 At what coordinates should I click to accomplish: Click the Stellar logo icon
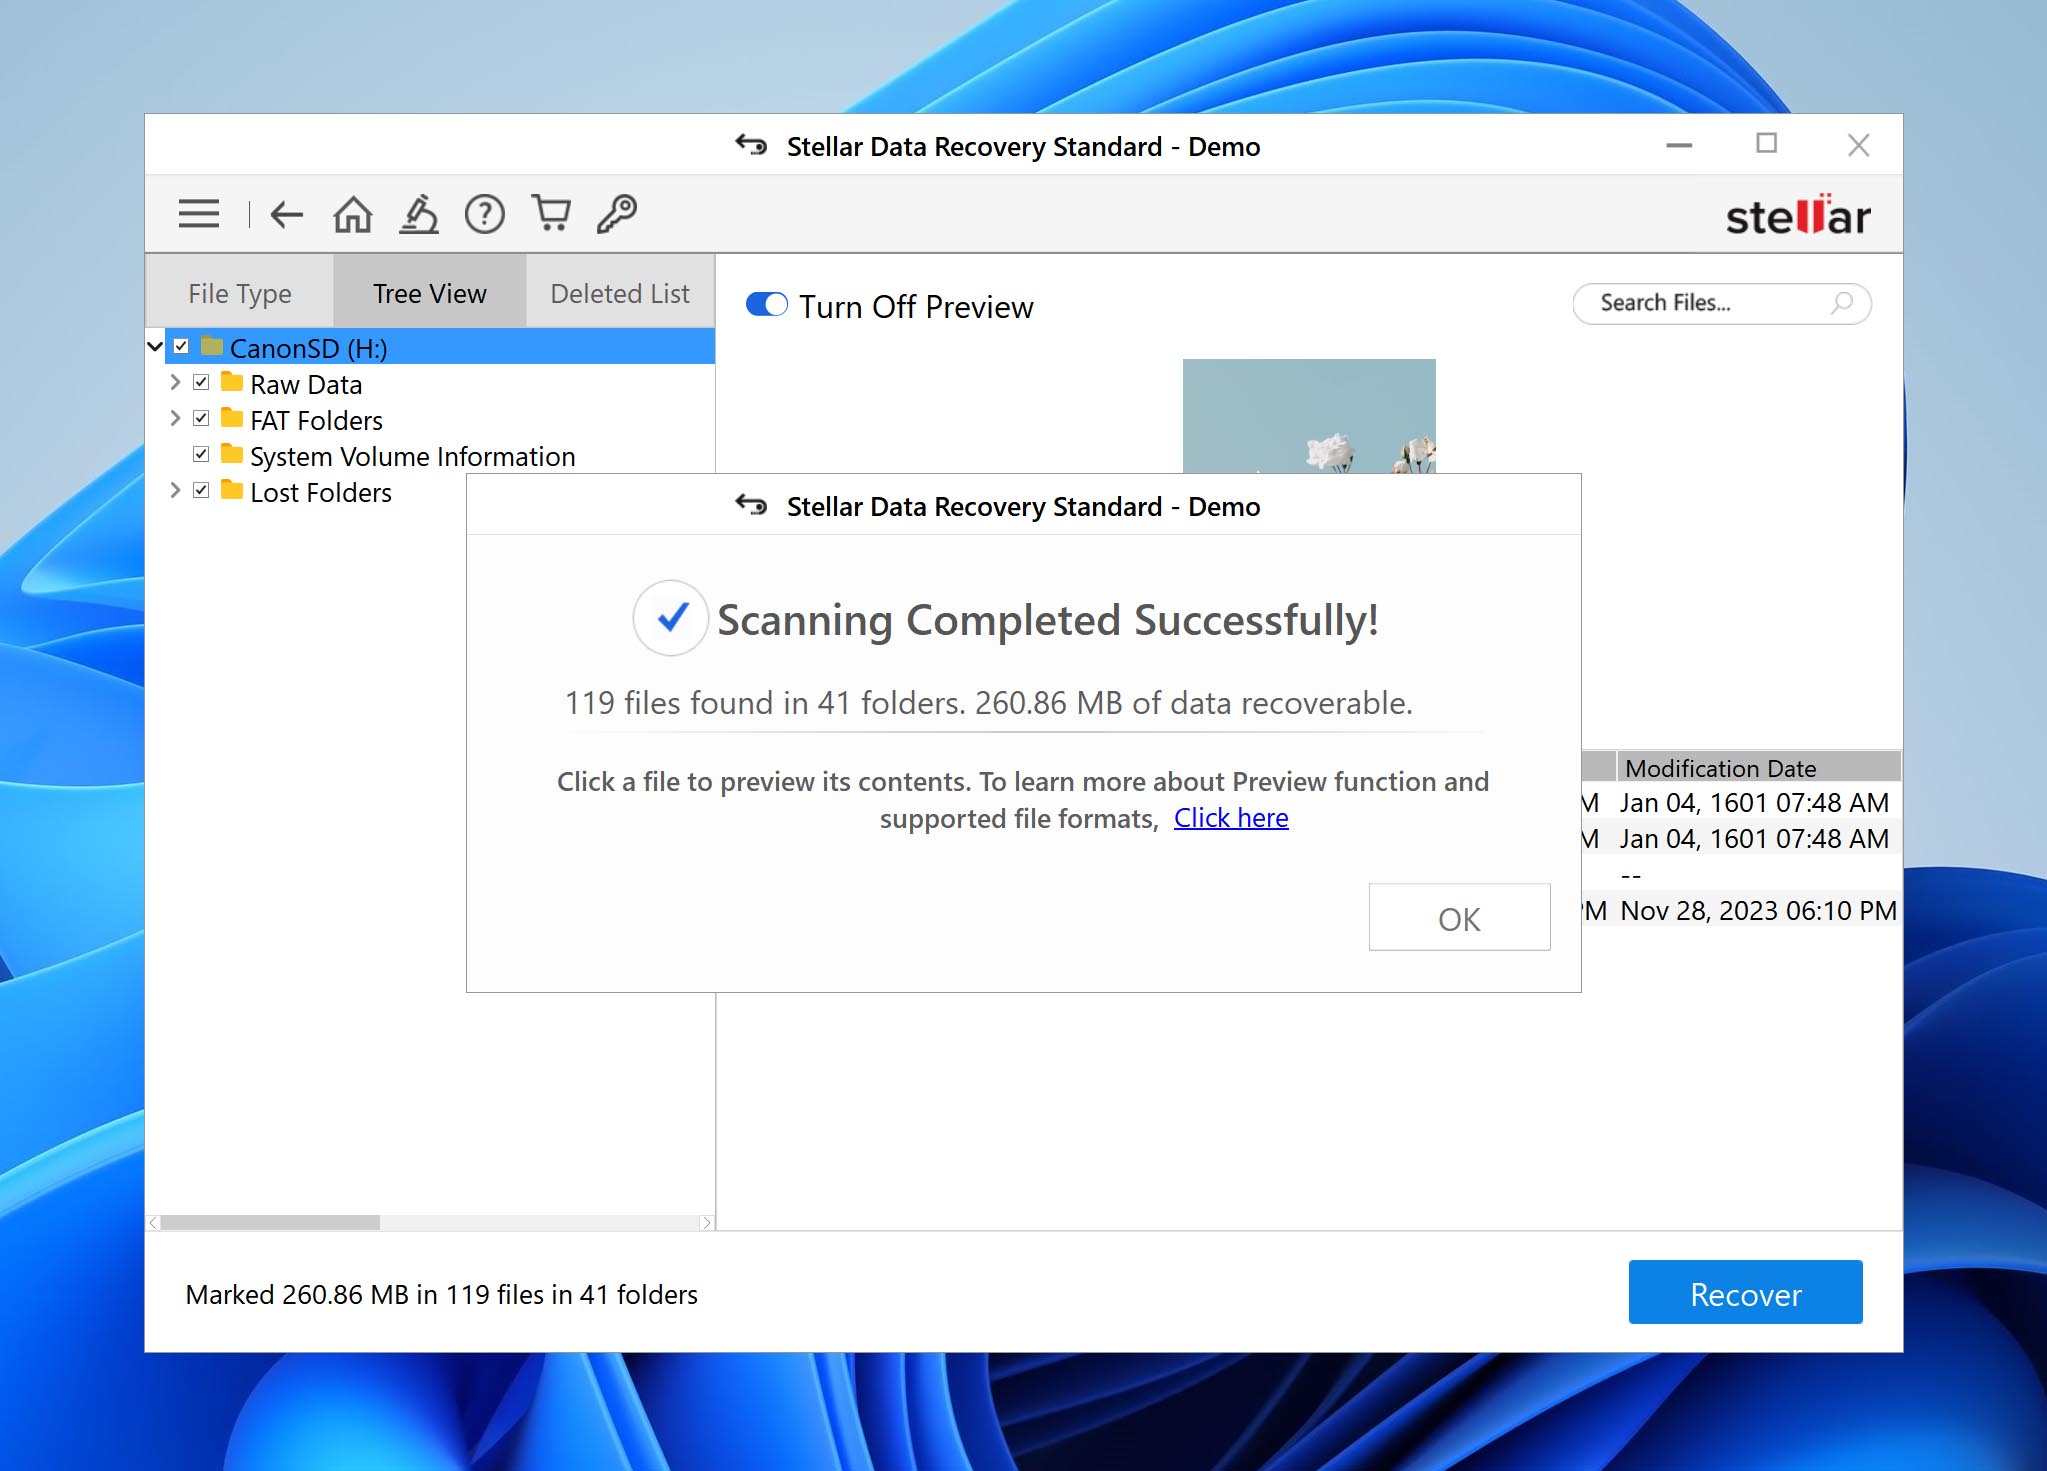pyautogui.click(x=1794, y=214)
